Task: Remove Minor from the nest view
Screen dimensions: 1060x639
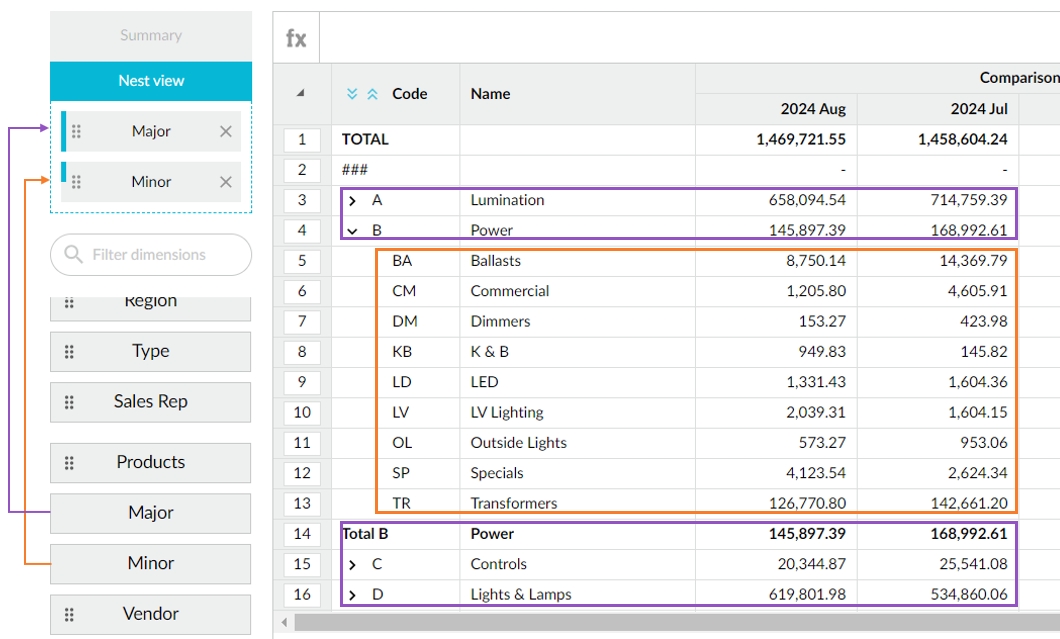Action: 225,182
